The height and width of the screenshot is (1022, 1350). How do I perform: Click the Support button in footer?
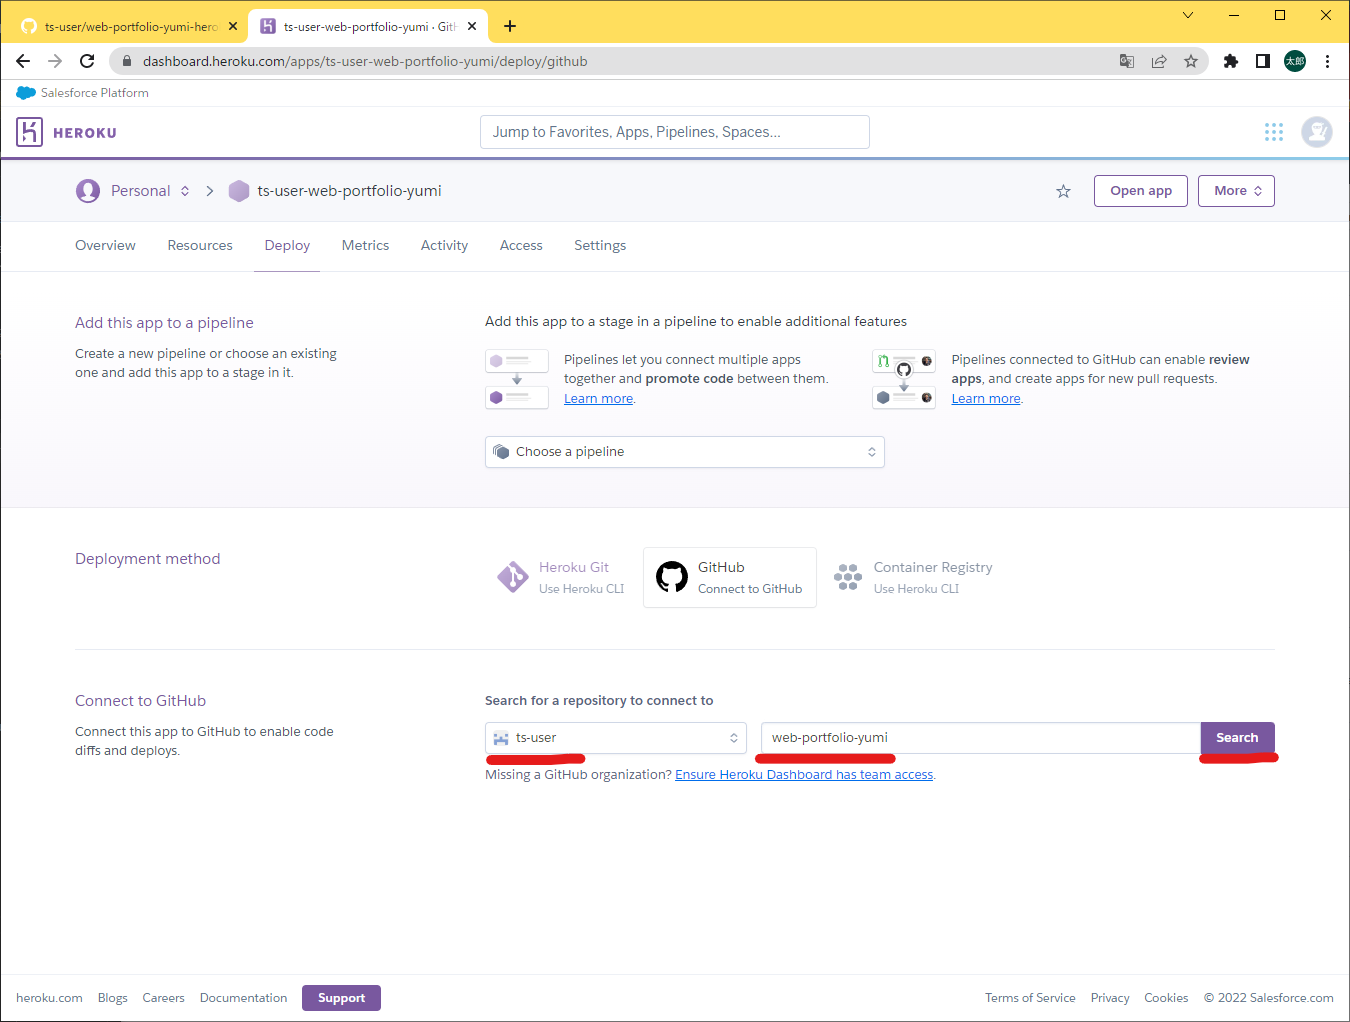point(341,998)
